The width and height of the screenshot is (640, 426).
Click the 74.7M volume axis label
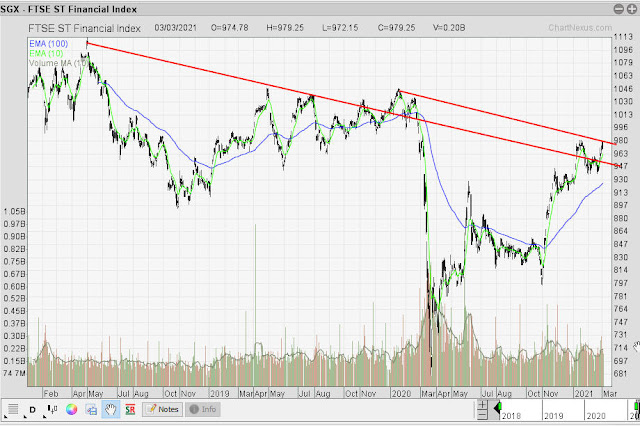(14, 373)
